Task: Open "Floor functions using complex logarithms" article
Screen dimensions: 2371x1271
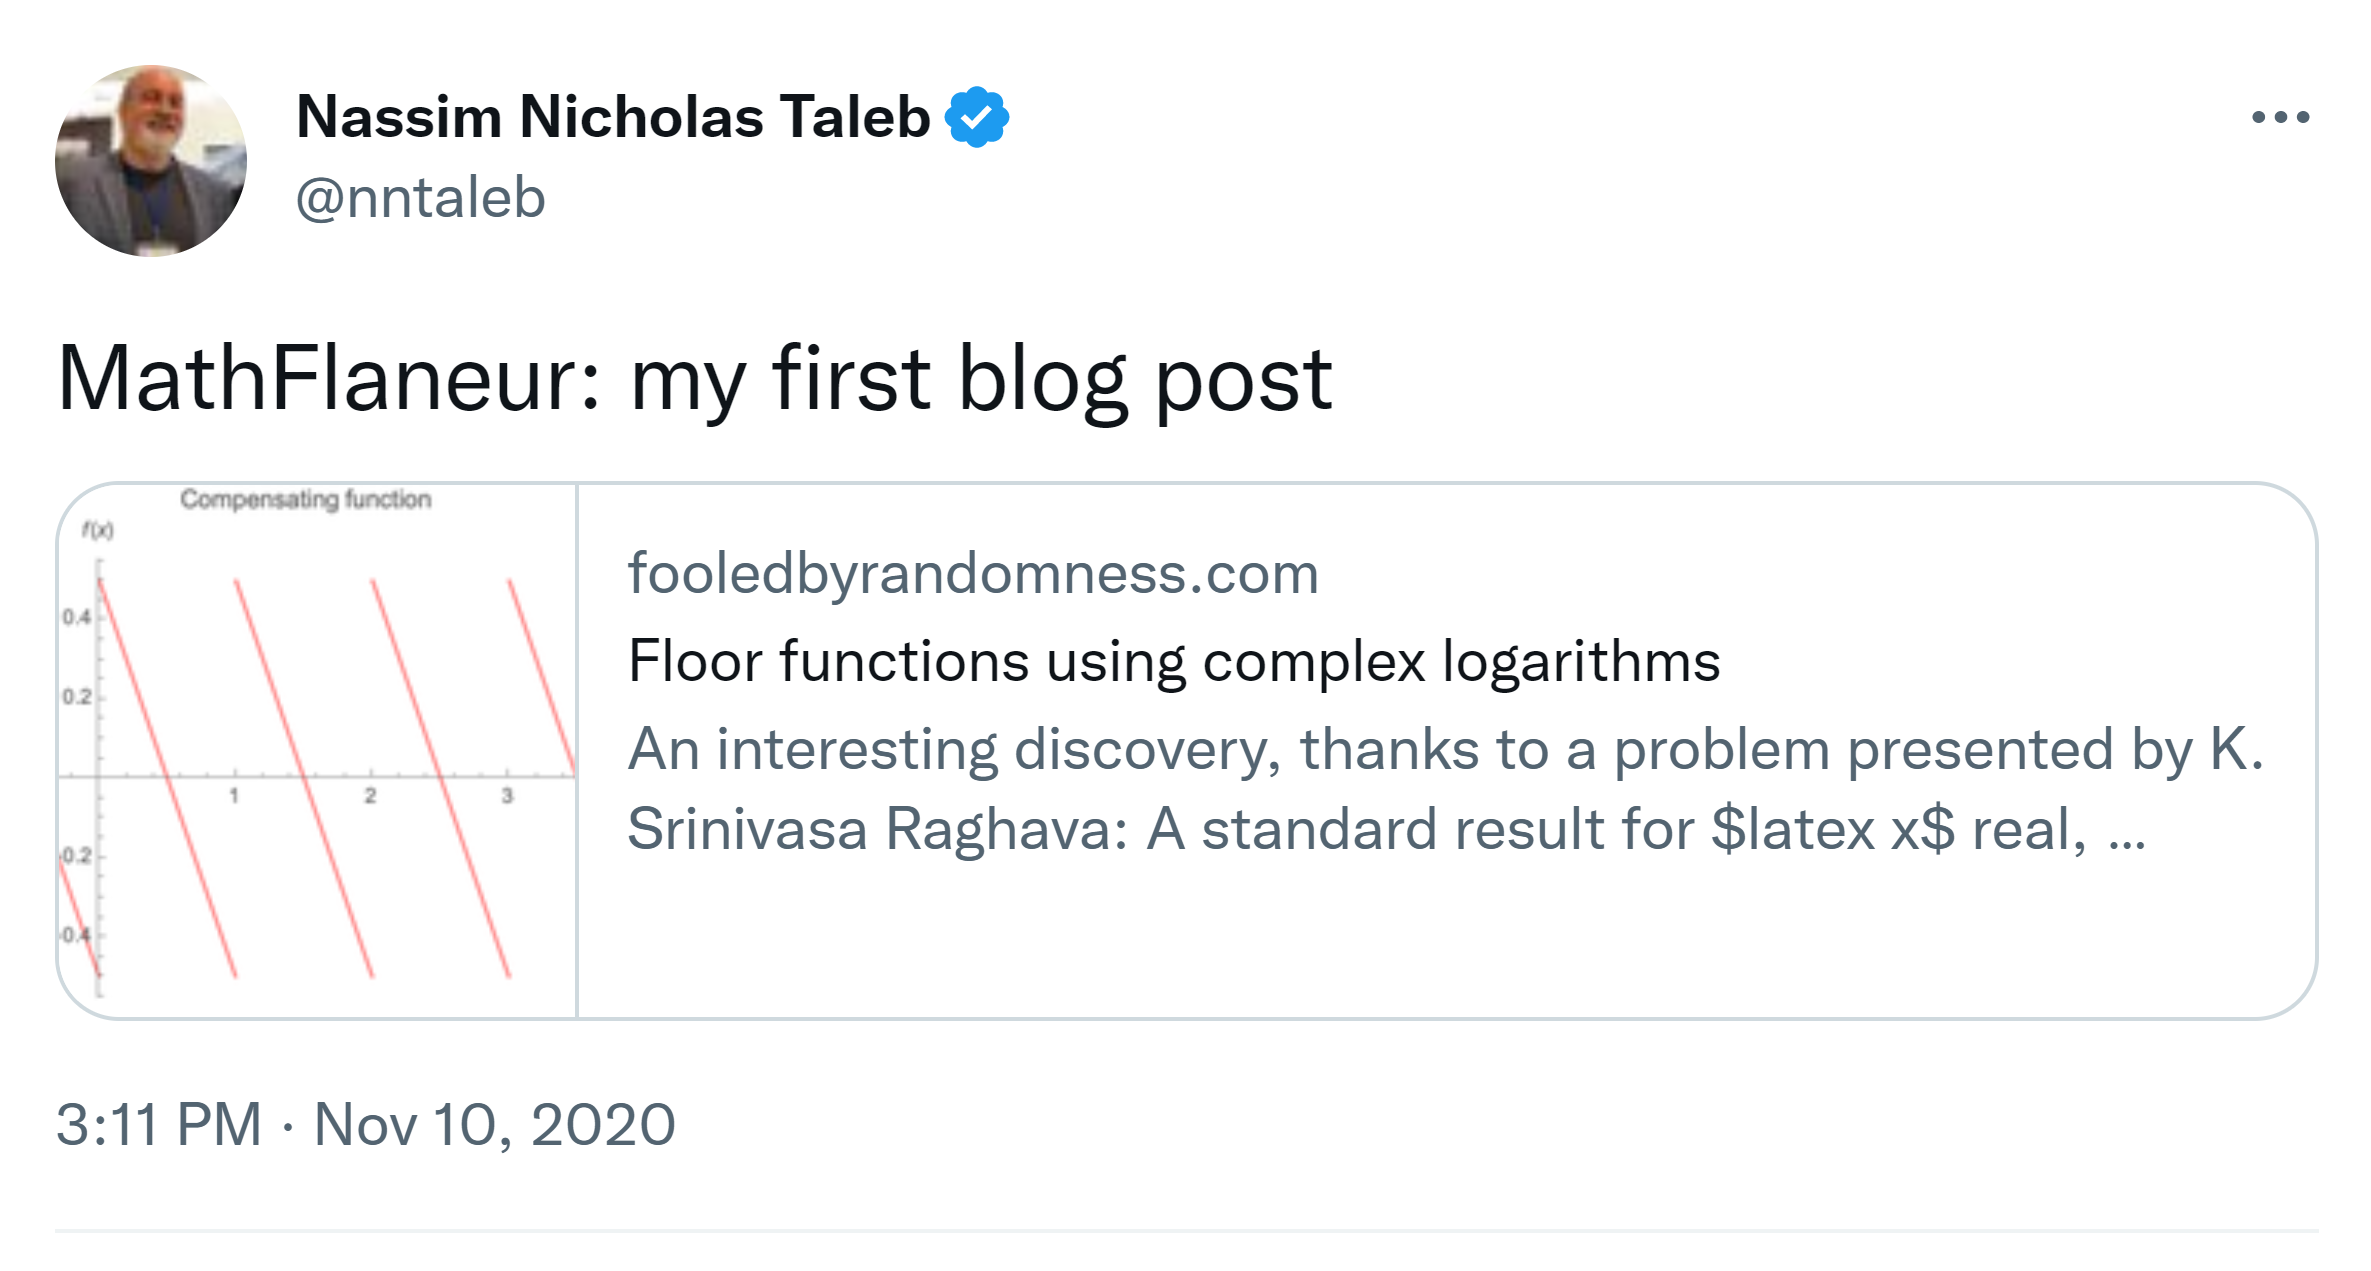Action: pos(1173,662)
